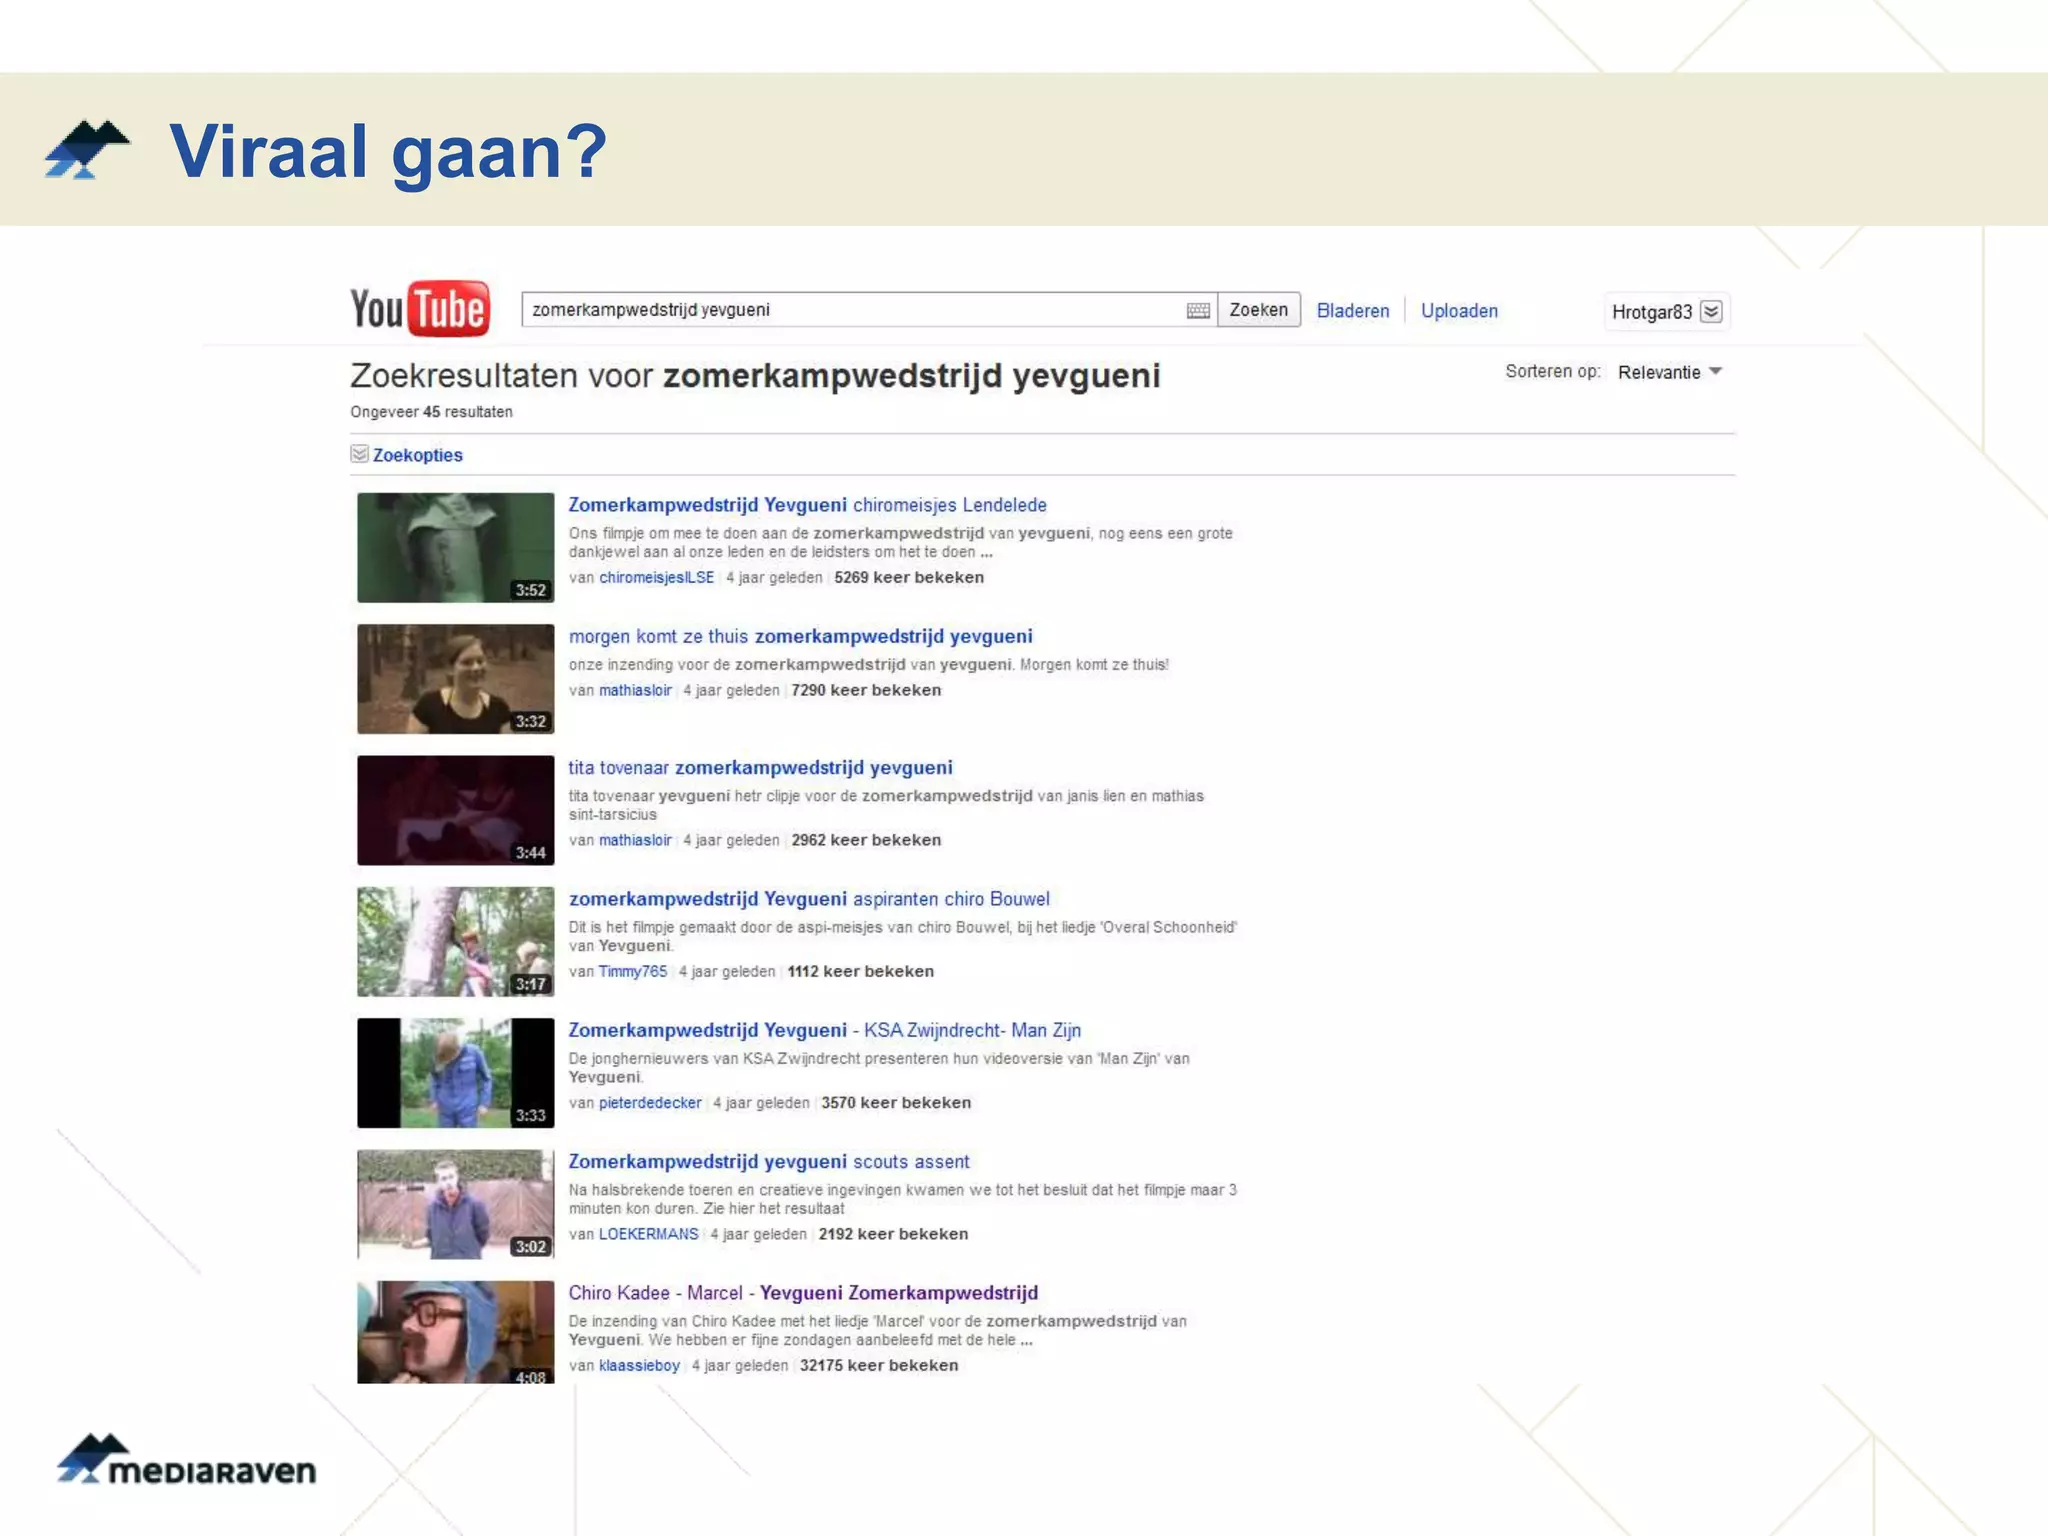Click the raven icon beside Viraal gaan?
The height and width of the screenshot is (1536, 2048).
87,150
